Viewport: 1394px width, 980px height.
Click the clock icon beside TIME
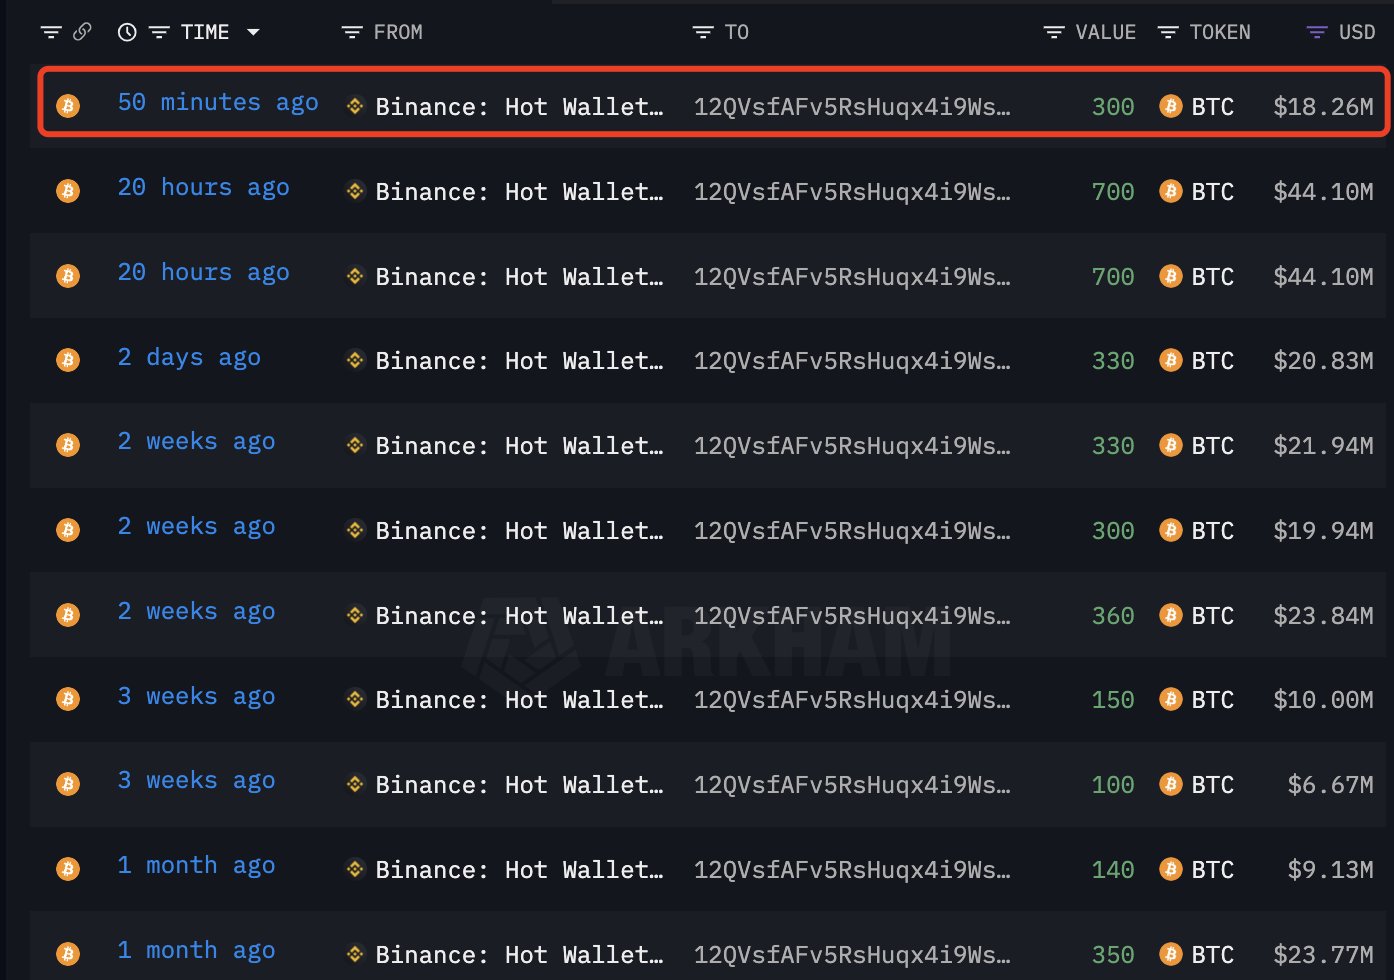[127, 32]
